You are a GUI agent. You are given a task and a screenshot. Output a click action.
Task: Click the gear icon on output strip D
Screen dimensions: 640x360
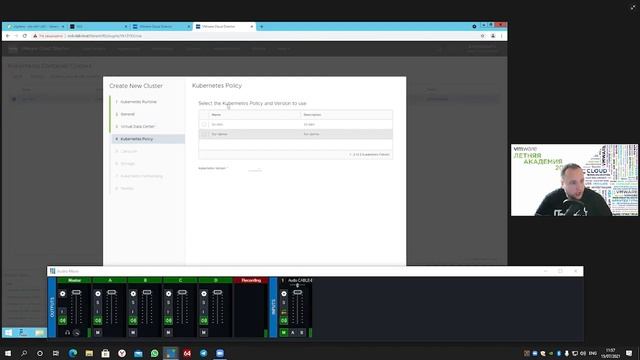click(x=204, y=293)
